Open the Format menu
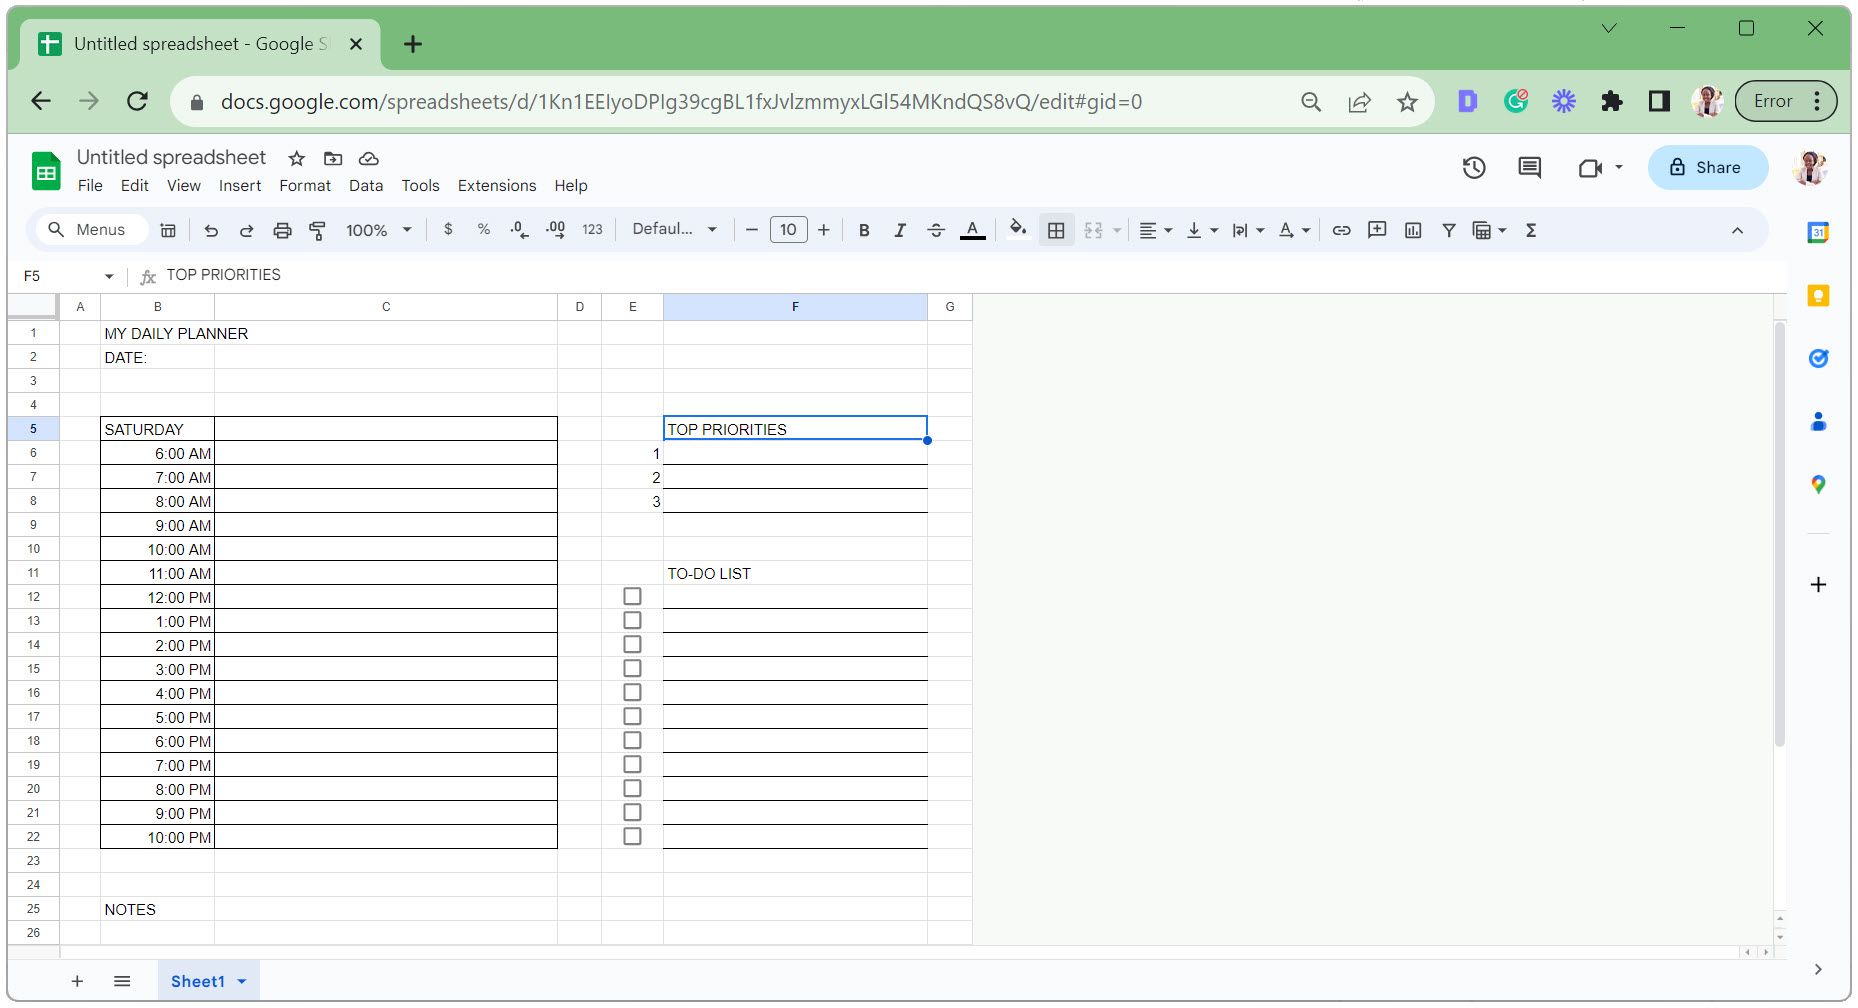The width and height of the screenshot is (1858, 1008). coord(304,186)
